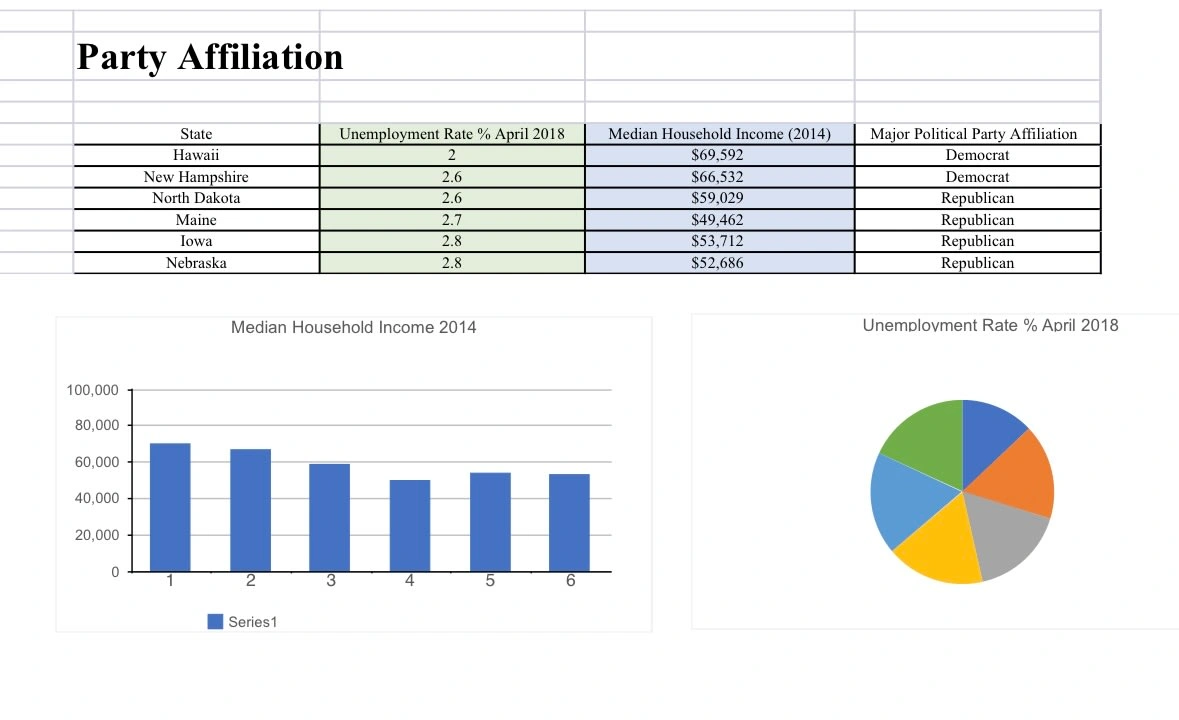
Task: Select the 2.8 value in Iowa row
Action: pyautogui.click(x=452, y=241)
